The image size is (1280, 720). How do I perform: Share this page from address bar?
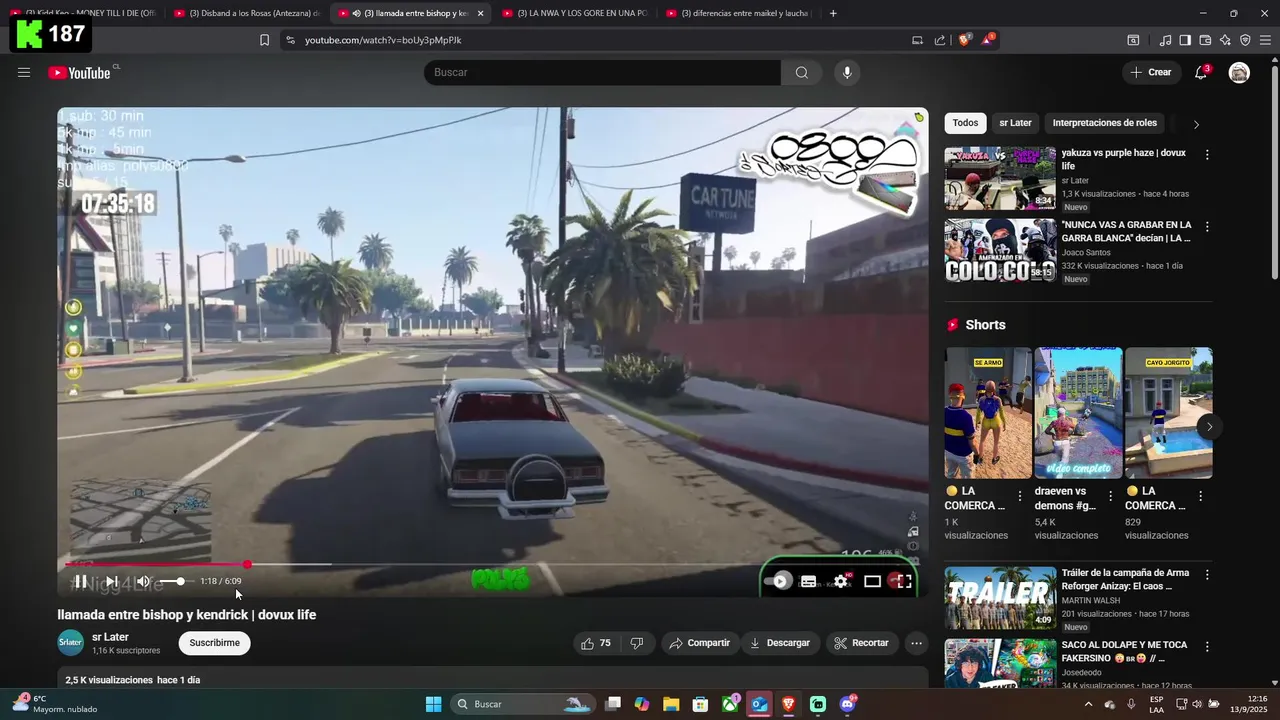click(940, 40)
